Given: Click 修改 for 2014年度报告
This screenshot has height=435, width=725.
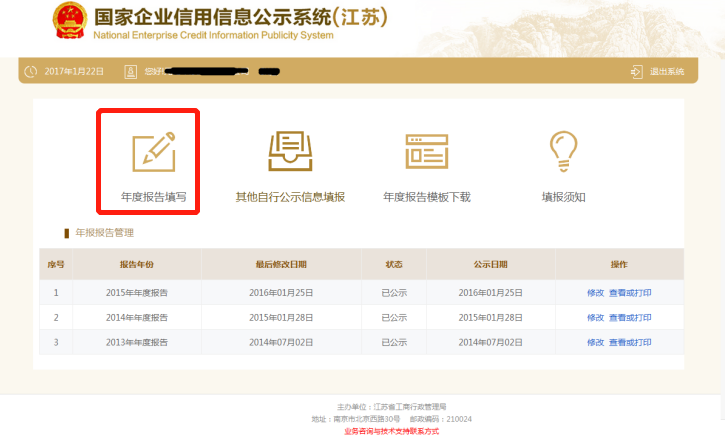Looking at the screenshot, I should click(x=595, y=317).
